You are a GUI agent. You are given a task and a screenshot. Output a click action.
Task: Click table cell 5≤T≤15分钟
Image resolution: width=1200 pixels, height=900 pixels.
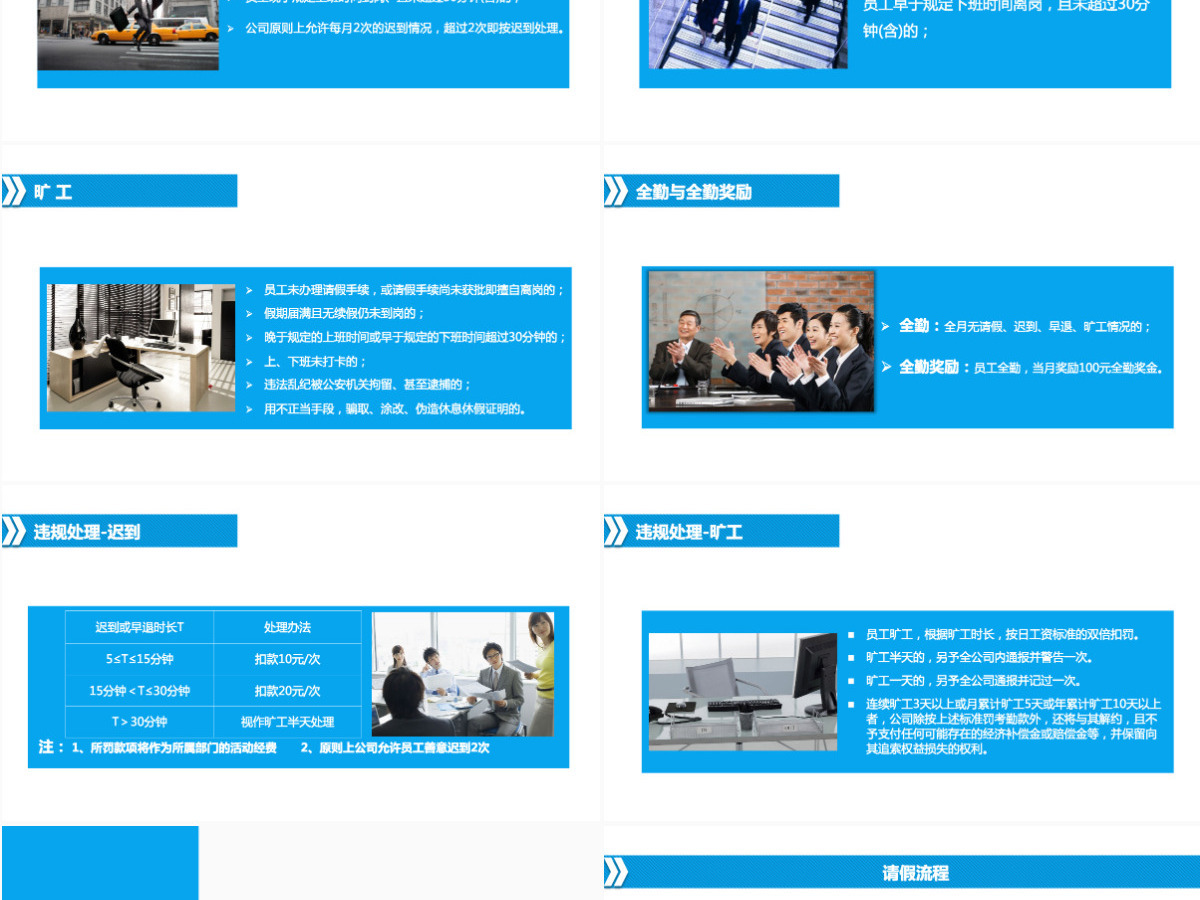pyautogui.click(x=139, y=660)
